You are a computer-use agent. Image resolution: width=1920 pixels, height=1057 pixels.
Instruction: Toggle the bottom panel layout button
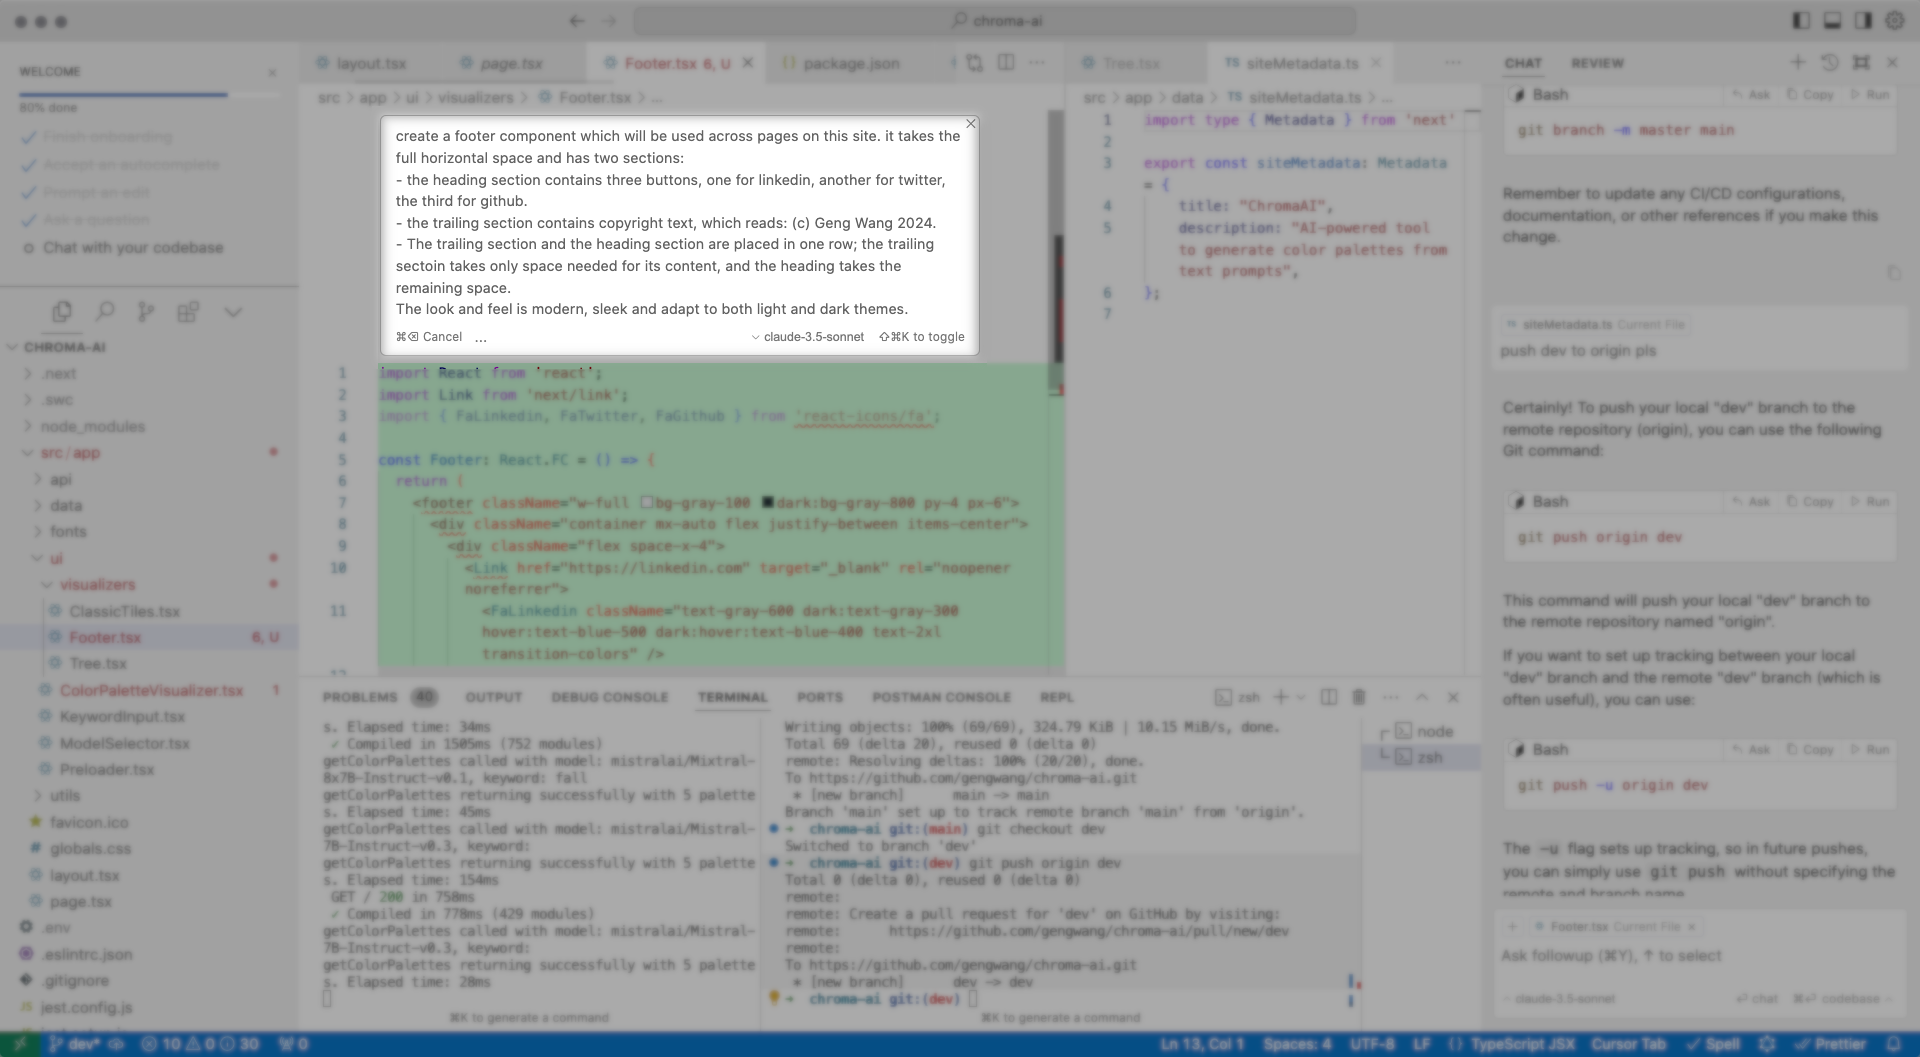(x=1832, y=21)
